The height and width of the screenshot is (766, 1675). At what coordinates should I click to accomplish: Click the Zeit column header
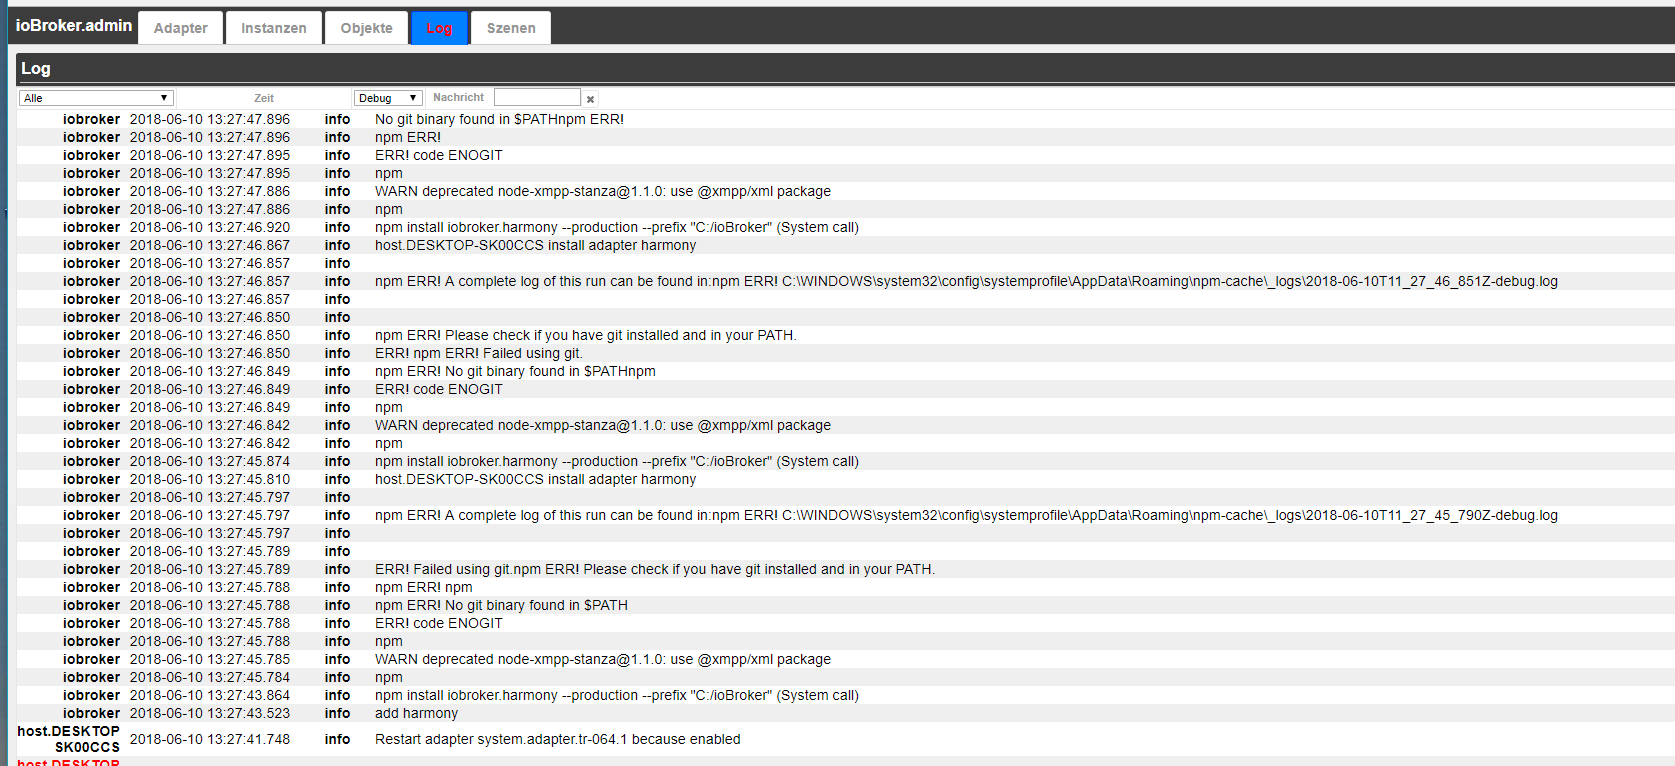[264, 98]
